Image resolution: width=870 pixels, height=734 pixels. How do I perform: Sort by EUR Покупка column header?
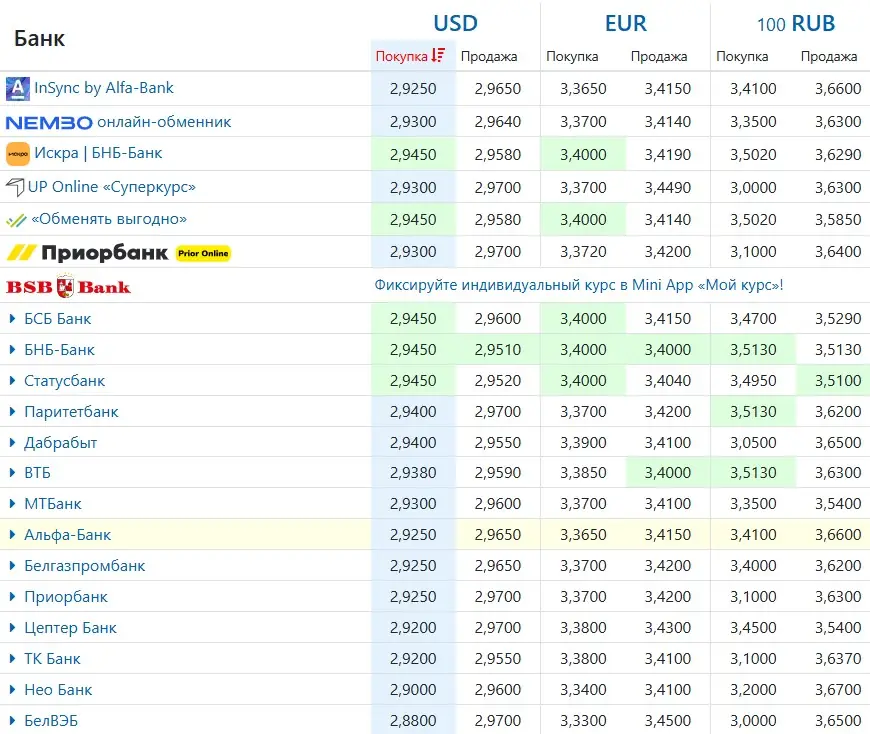tap(572, 56)
